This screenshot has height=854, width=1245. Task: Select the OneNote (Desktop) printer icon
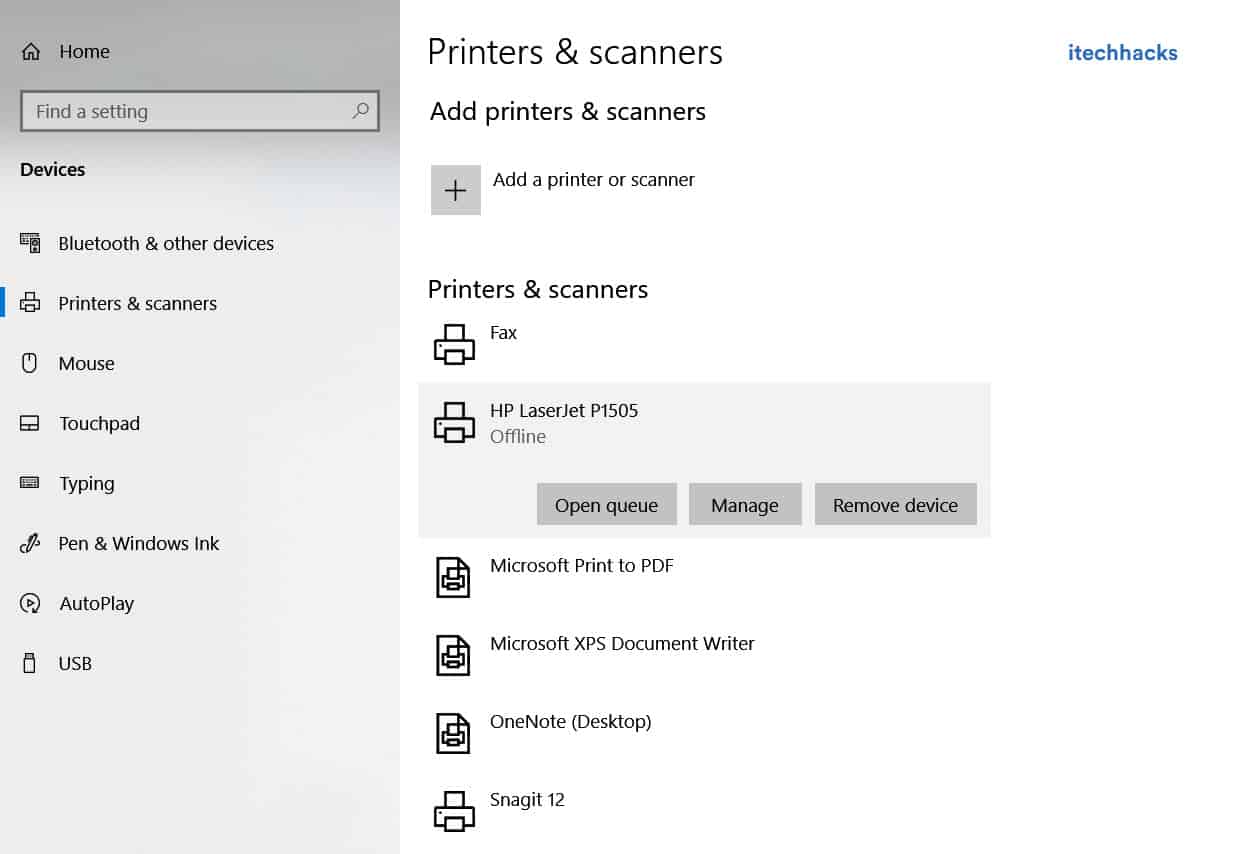[454, 733]
